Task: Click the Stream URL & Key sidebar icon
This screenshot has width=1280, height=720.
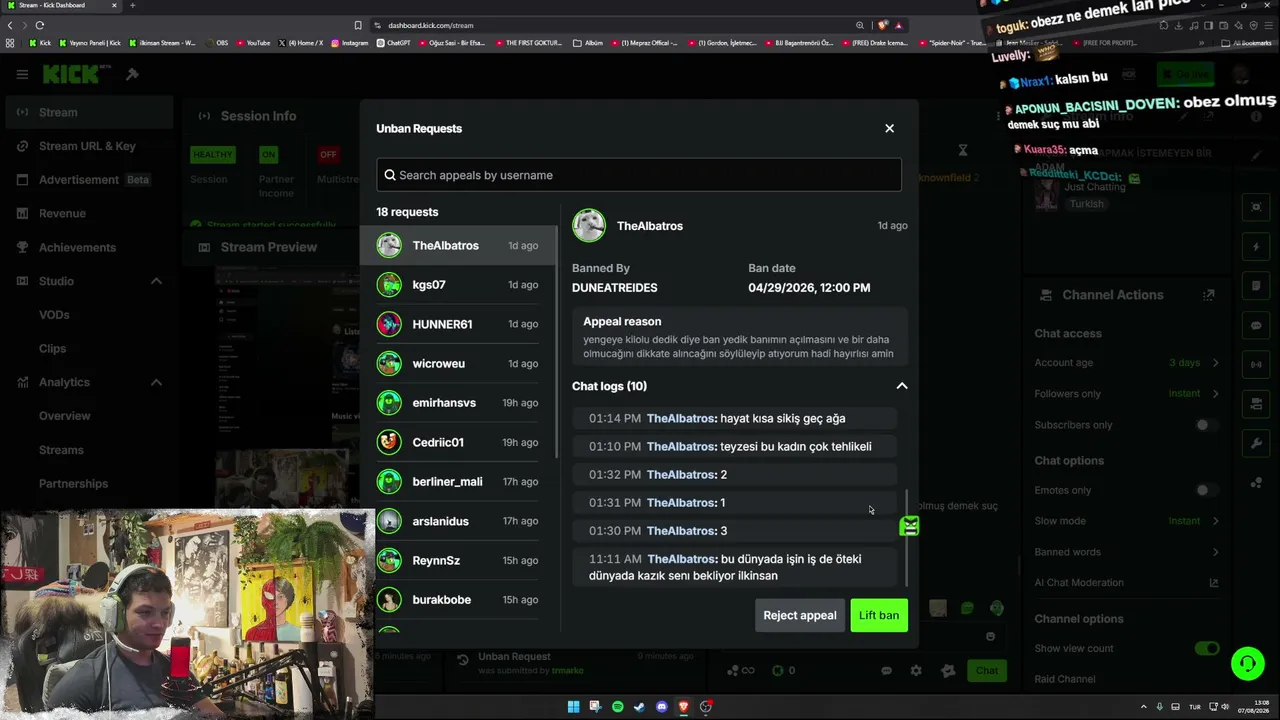Action: (22, 146)
